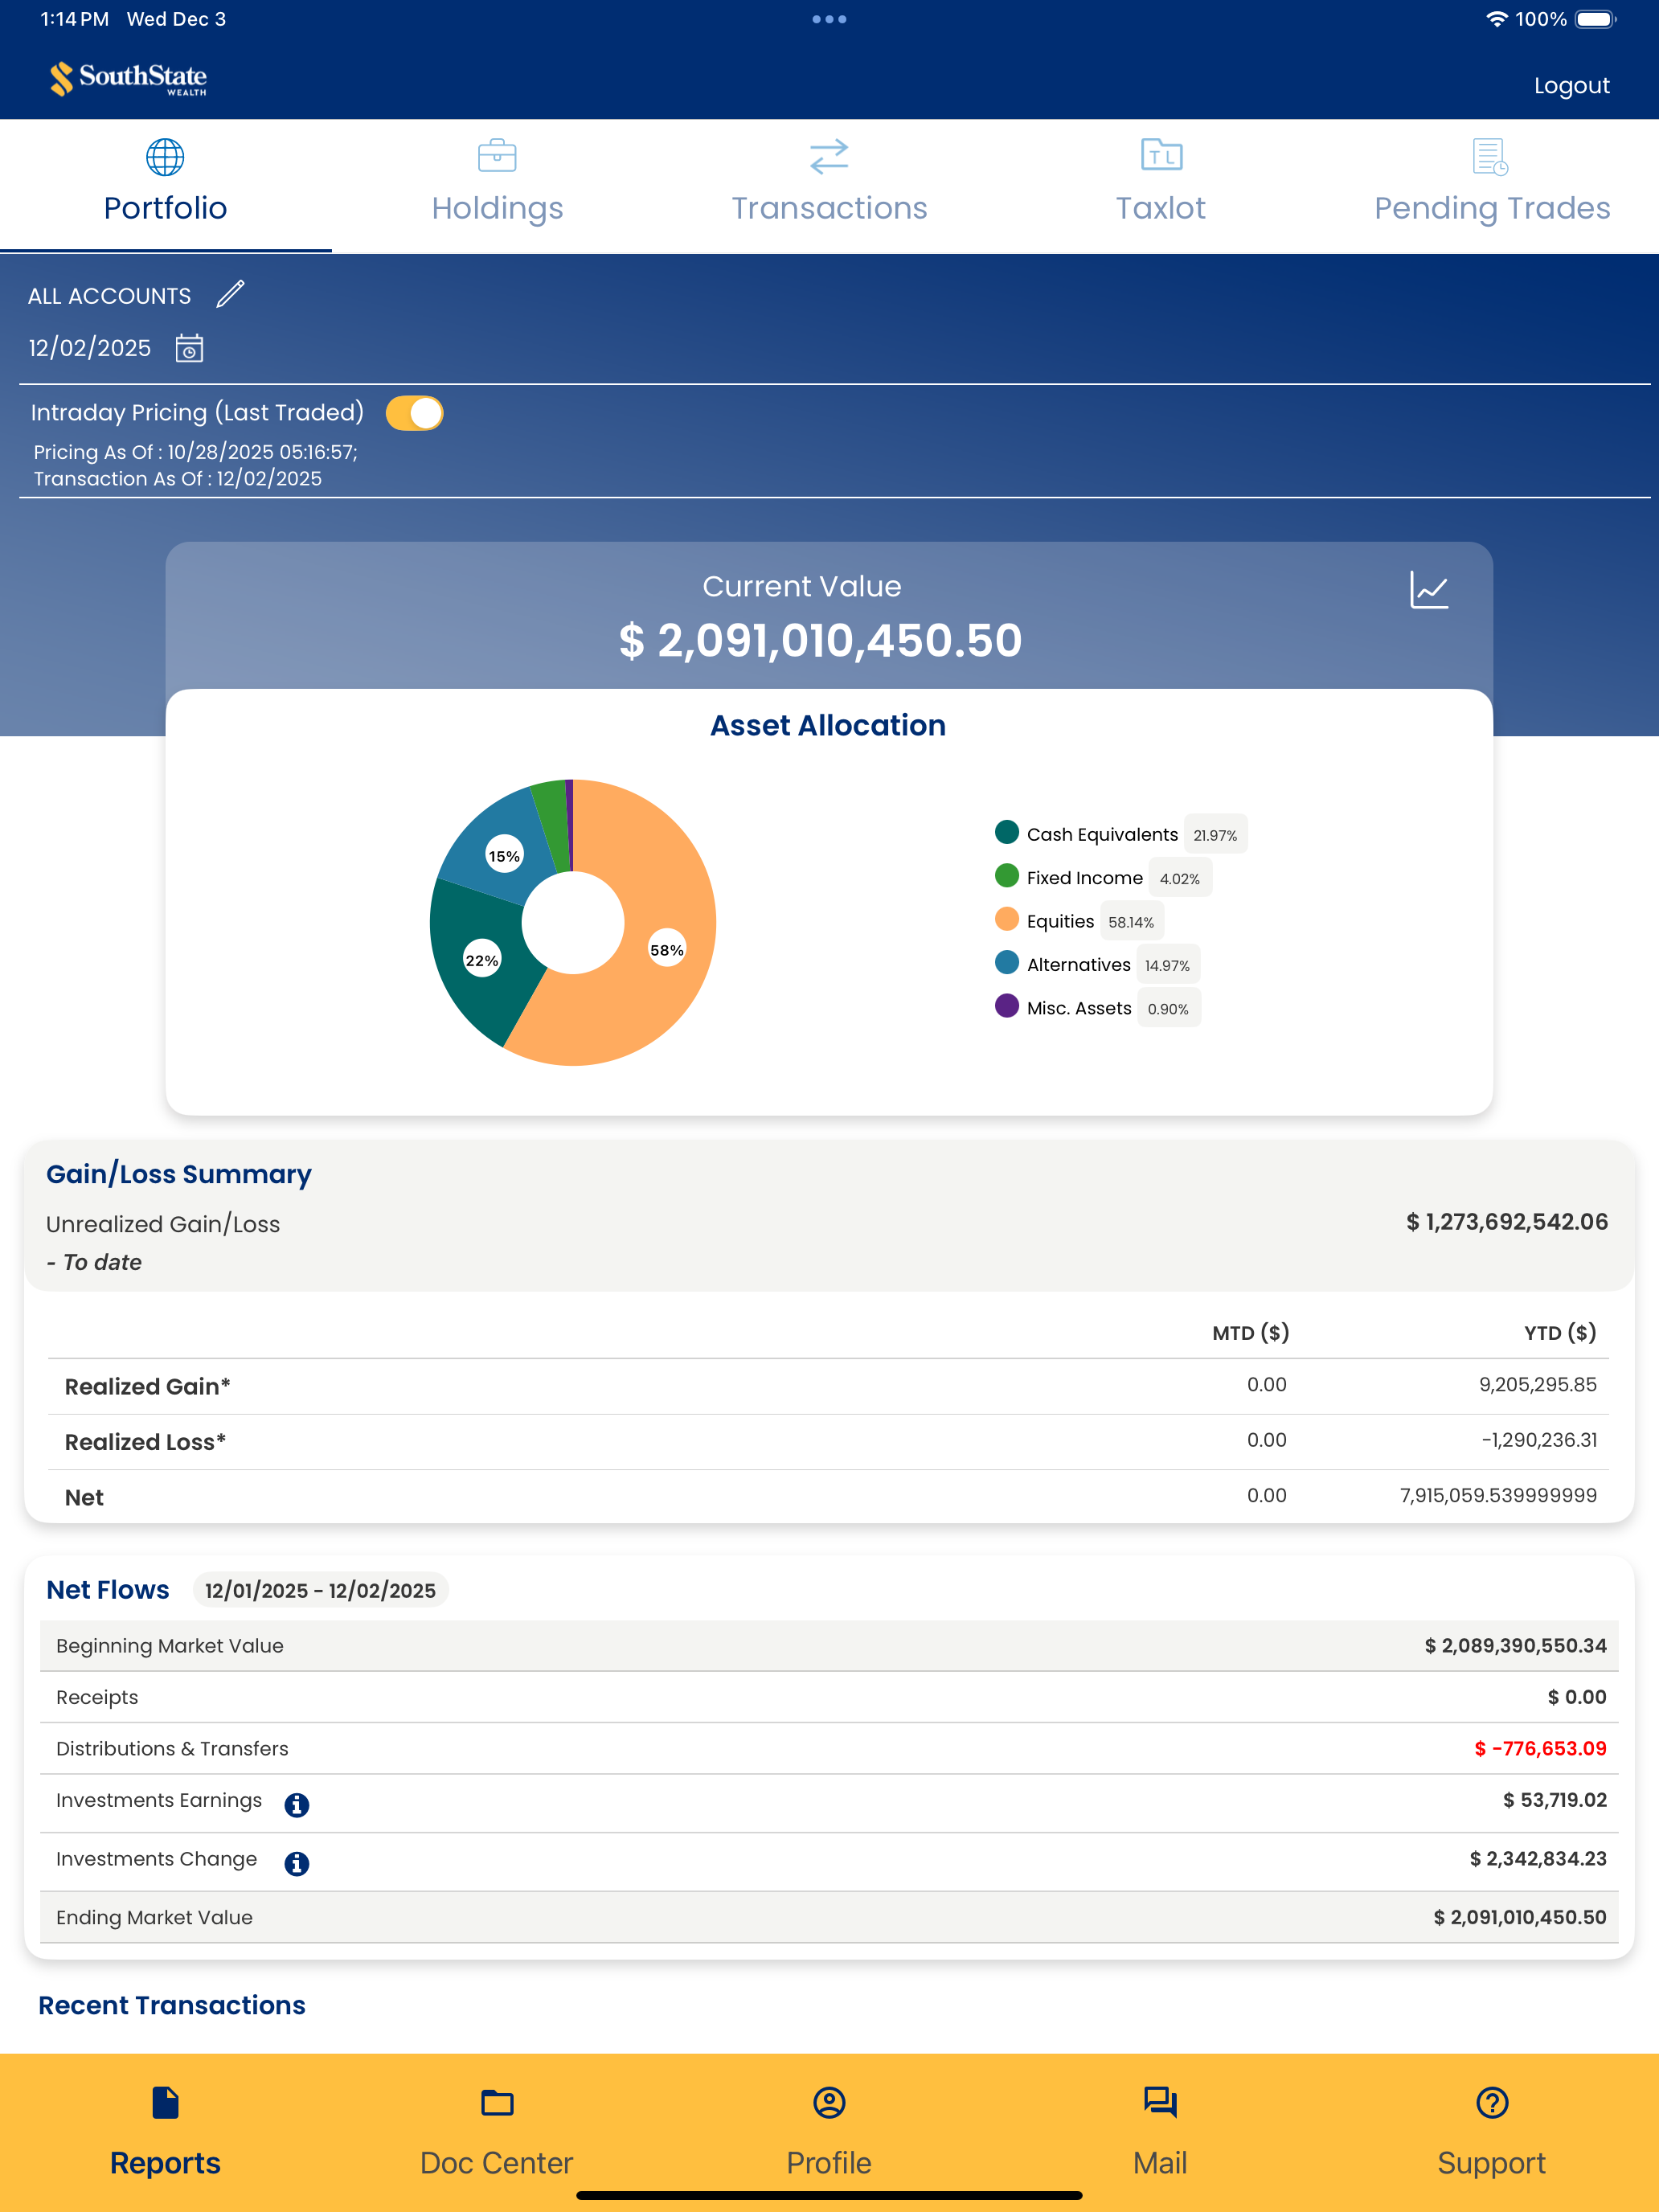
Task: Tap the MTD ($) column header
Action: click(1251, 1333)
